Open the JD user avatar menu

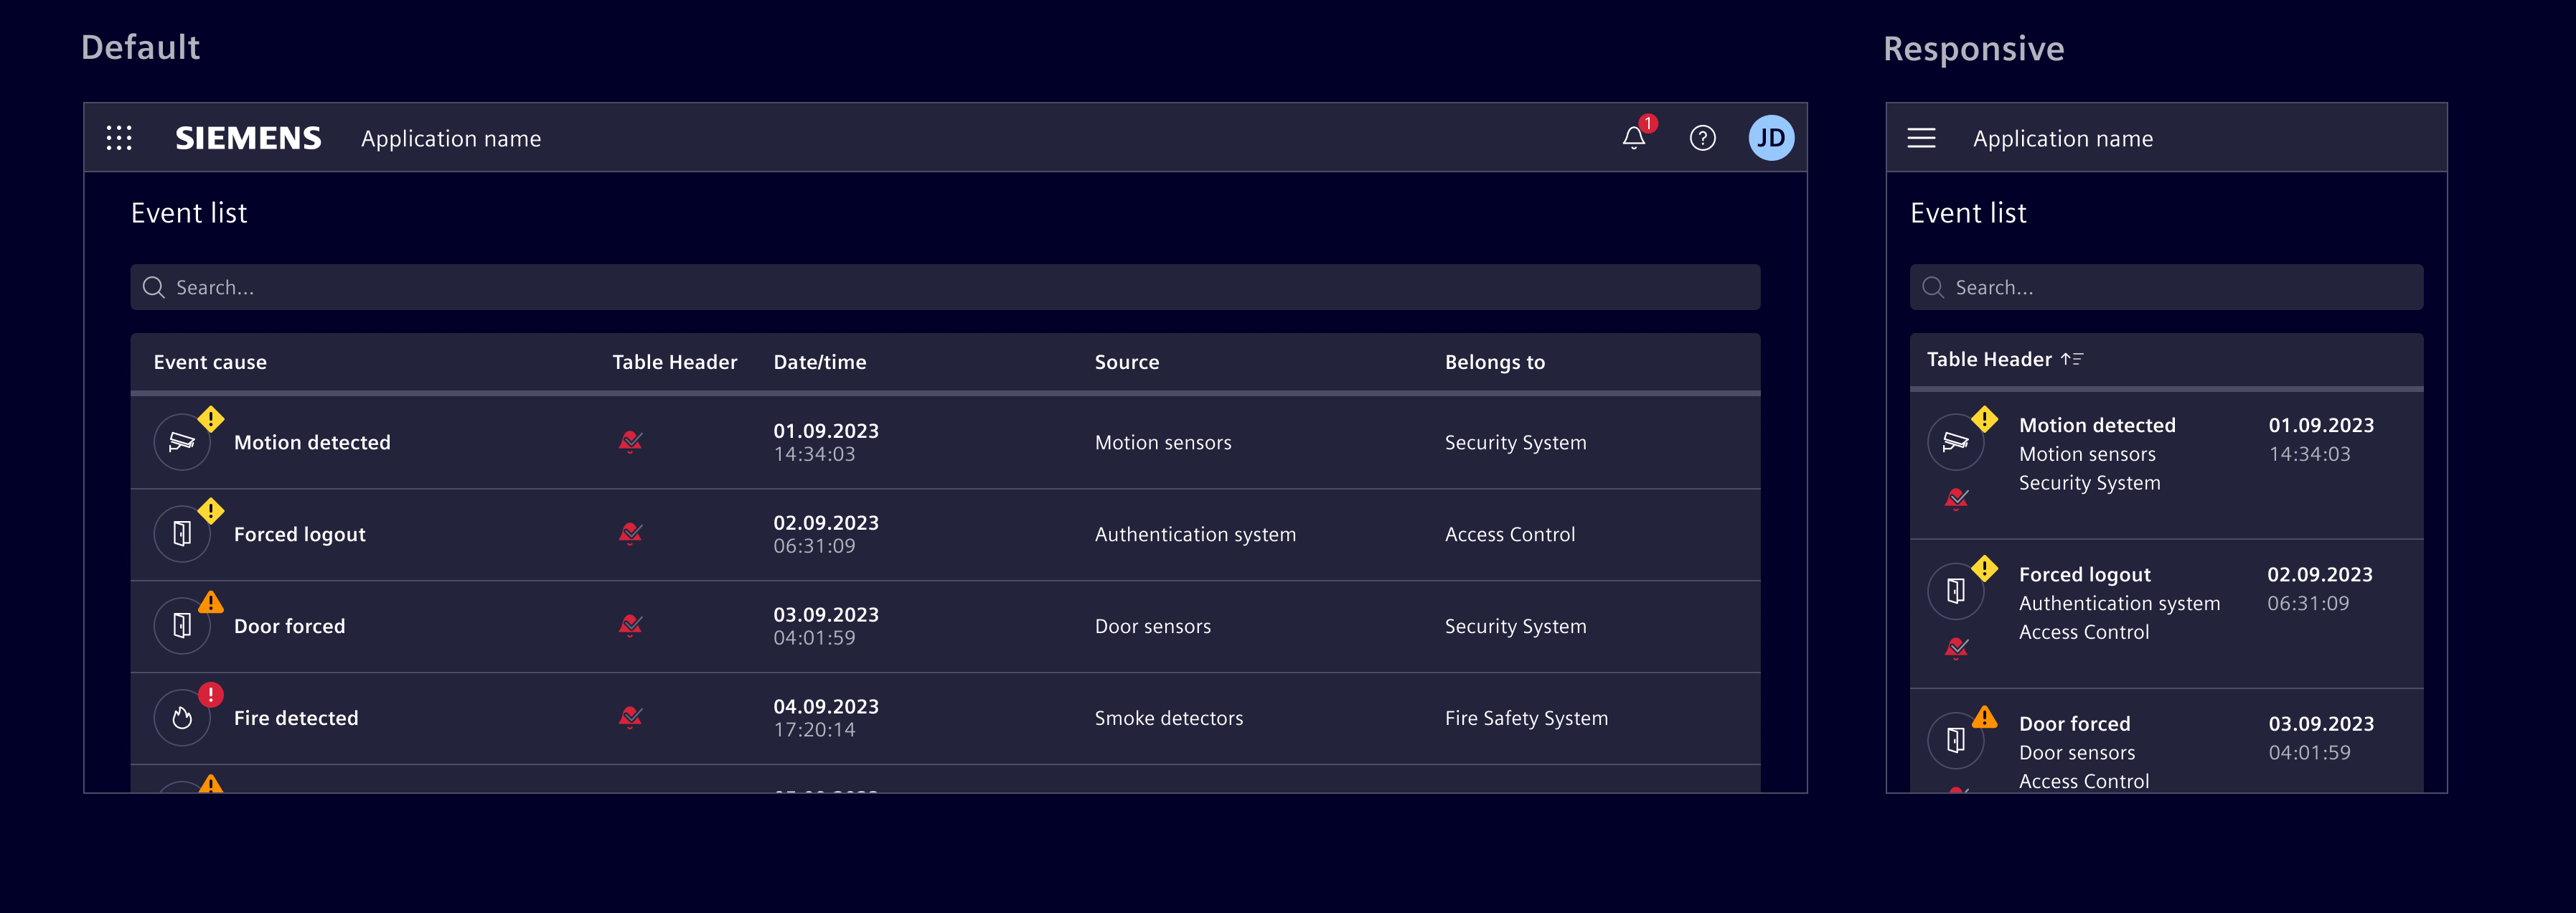(1770, 138)
